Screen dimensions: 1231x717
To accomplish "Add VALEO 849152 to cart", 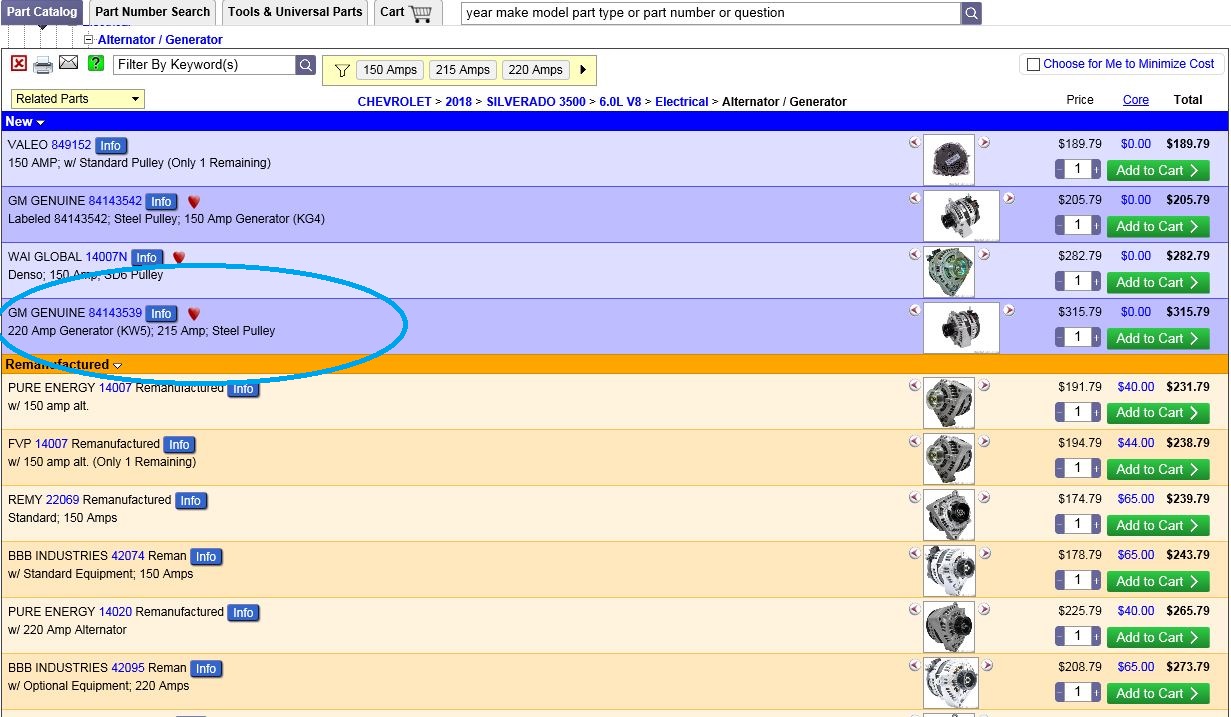I will point(1158,170).
